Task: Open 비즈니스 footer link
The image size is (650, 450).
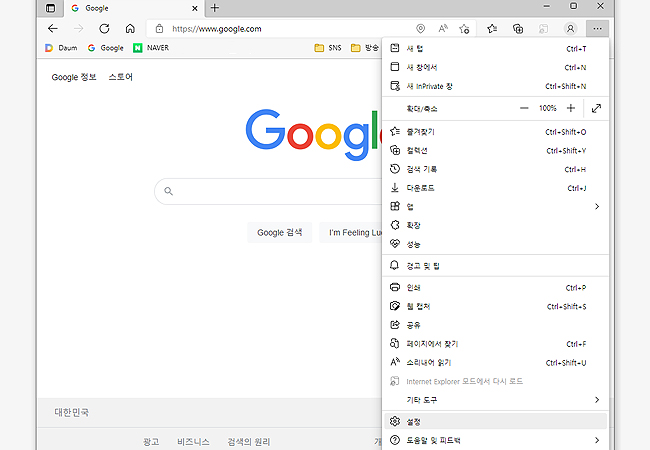Action: pos(193,442)
